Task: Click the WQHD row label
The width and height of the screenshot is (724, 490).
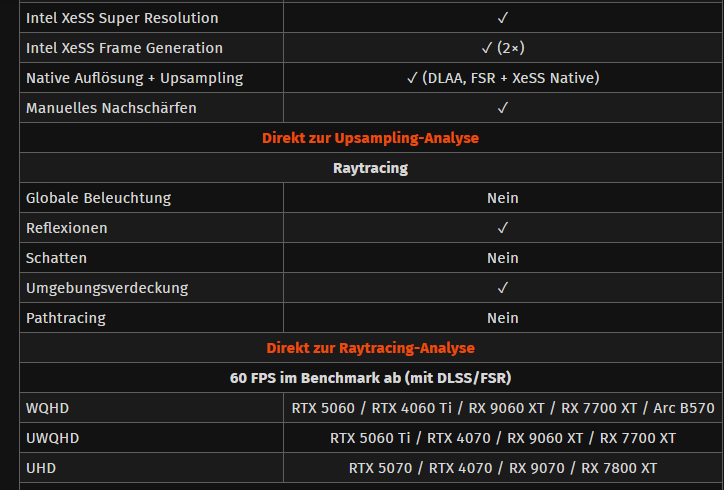Action: point(48,408)
